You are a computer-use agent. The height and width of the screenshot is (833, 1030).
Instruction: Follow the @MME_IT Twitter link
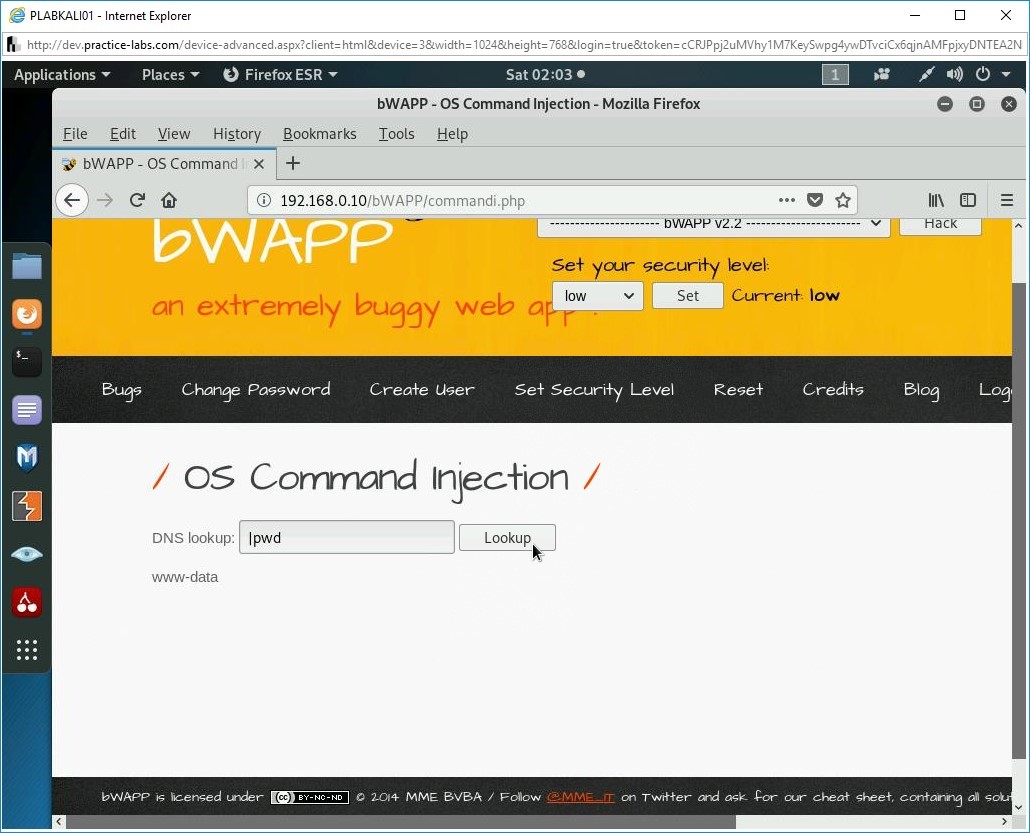point(580,797)
